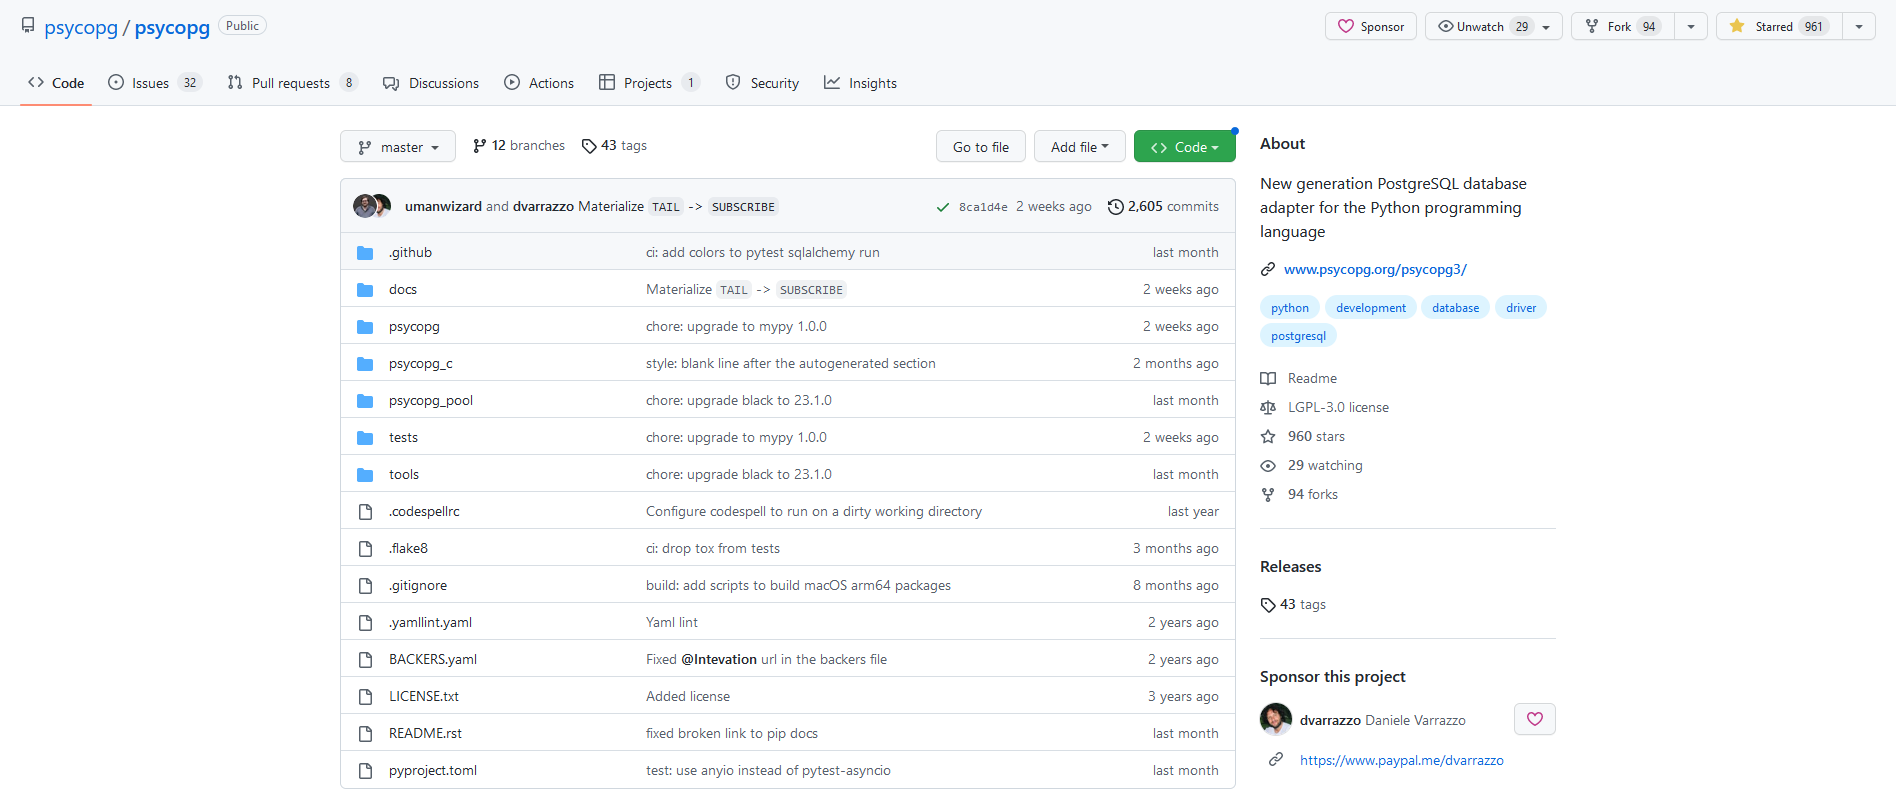
Task: Fork the repository using the Fork button
Action: (1623, 26)
